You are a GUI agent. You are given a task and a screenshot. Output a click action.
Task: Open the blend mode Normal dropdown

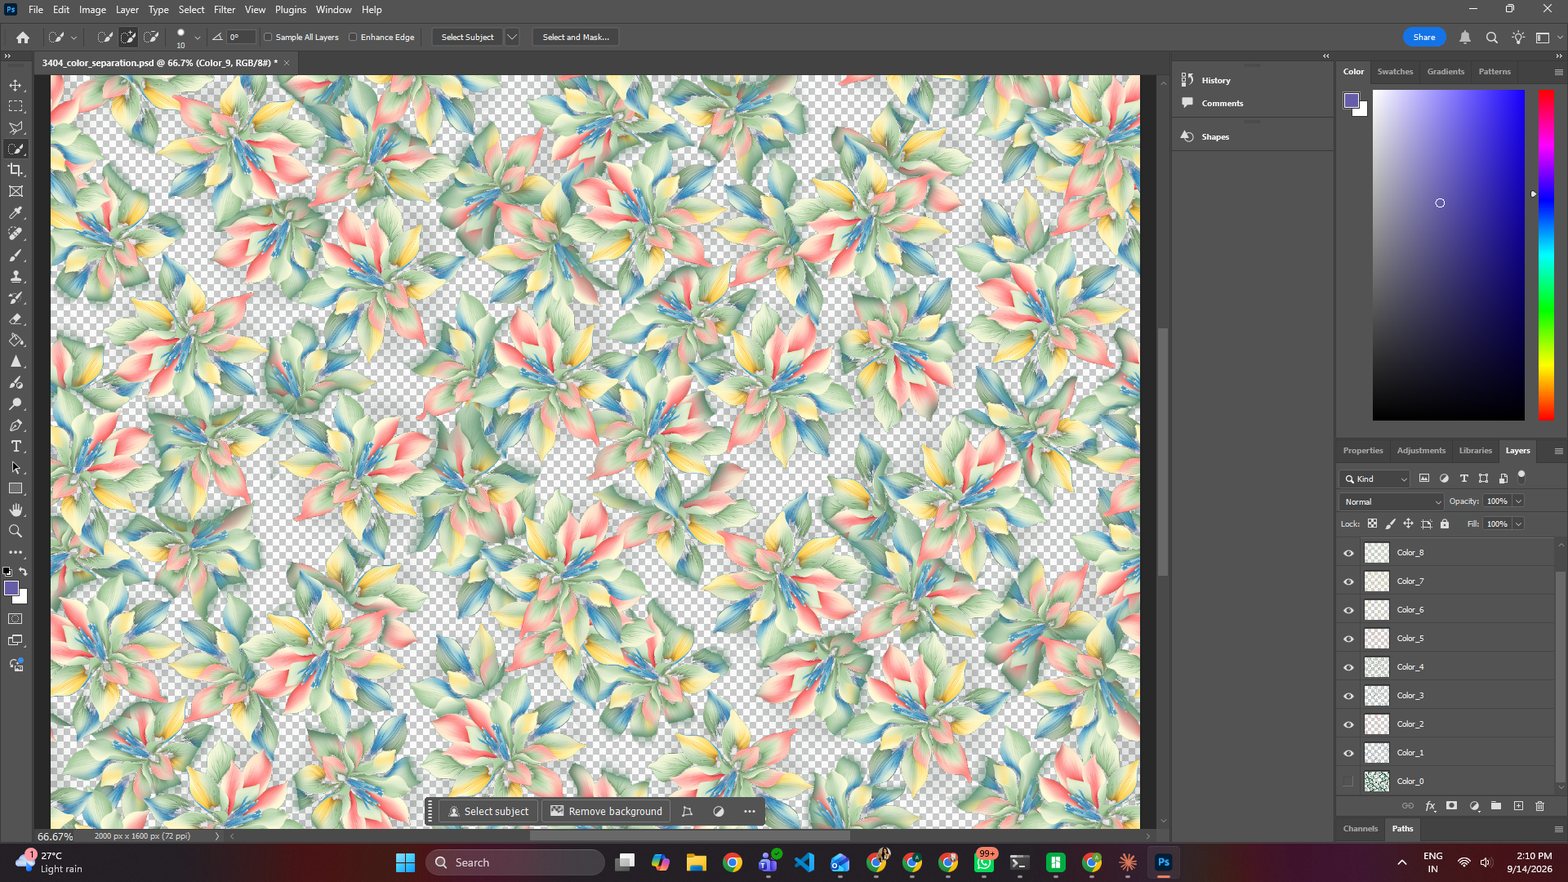click(1391, 501)
